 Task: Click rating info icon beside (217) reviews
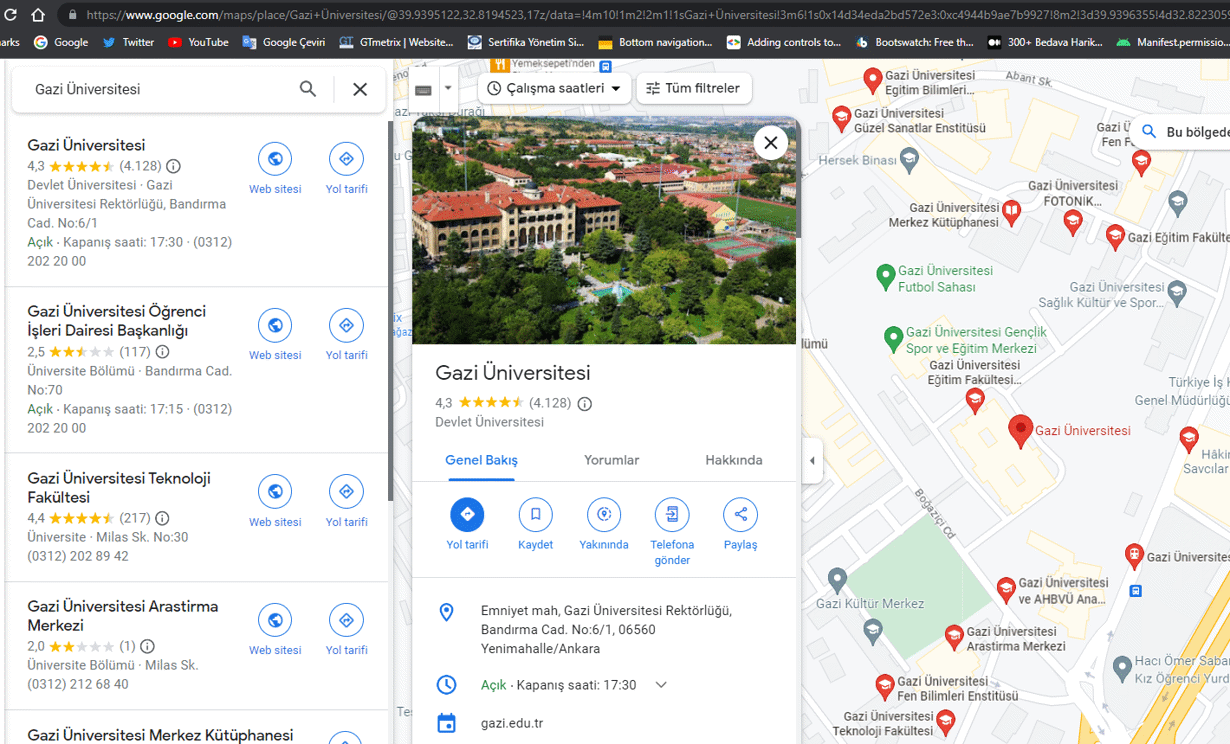pyautogui.click(x=162, y=518)
